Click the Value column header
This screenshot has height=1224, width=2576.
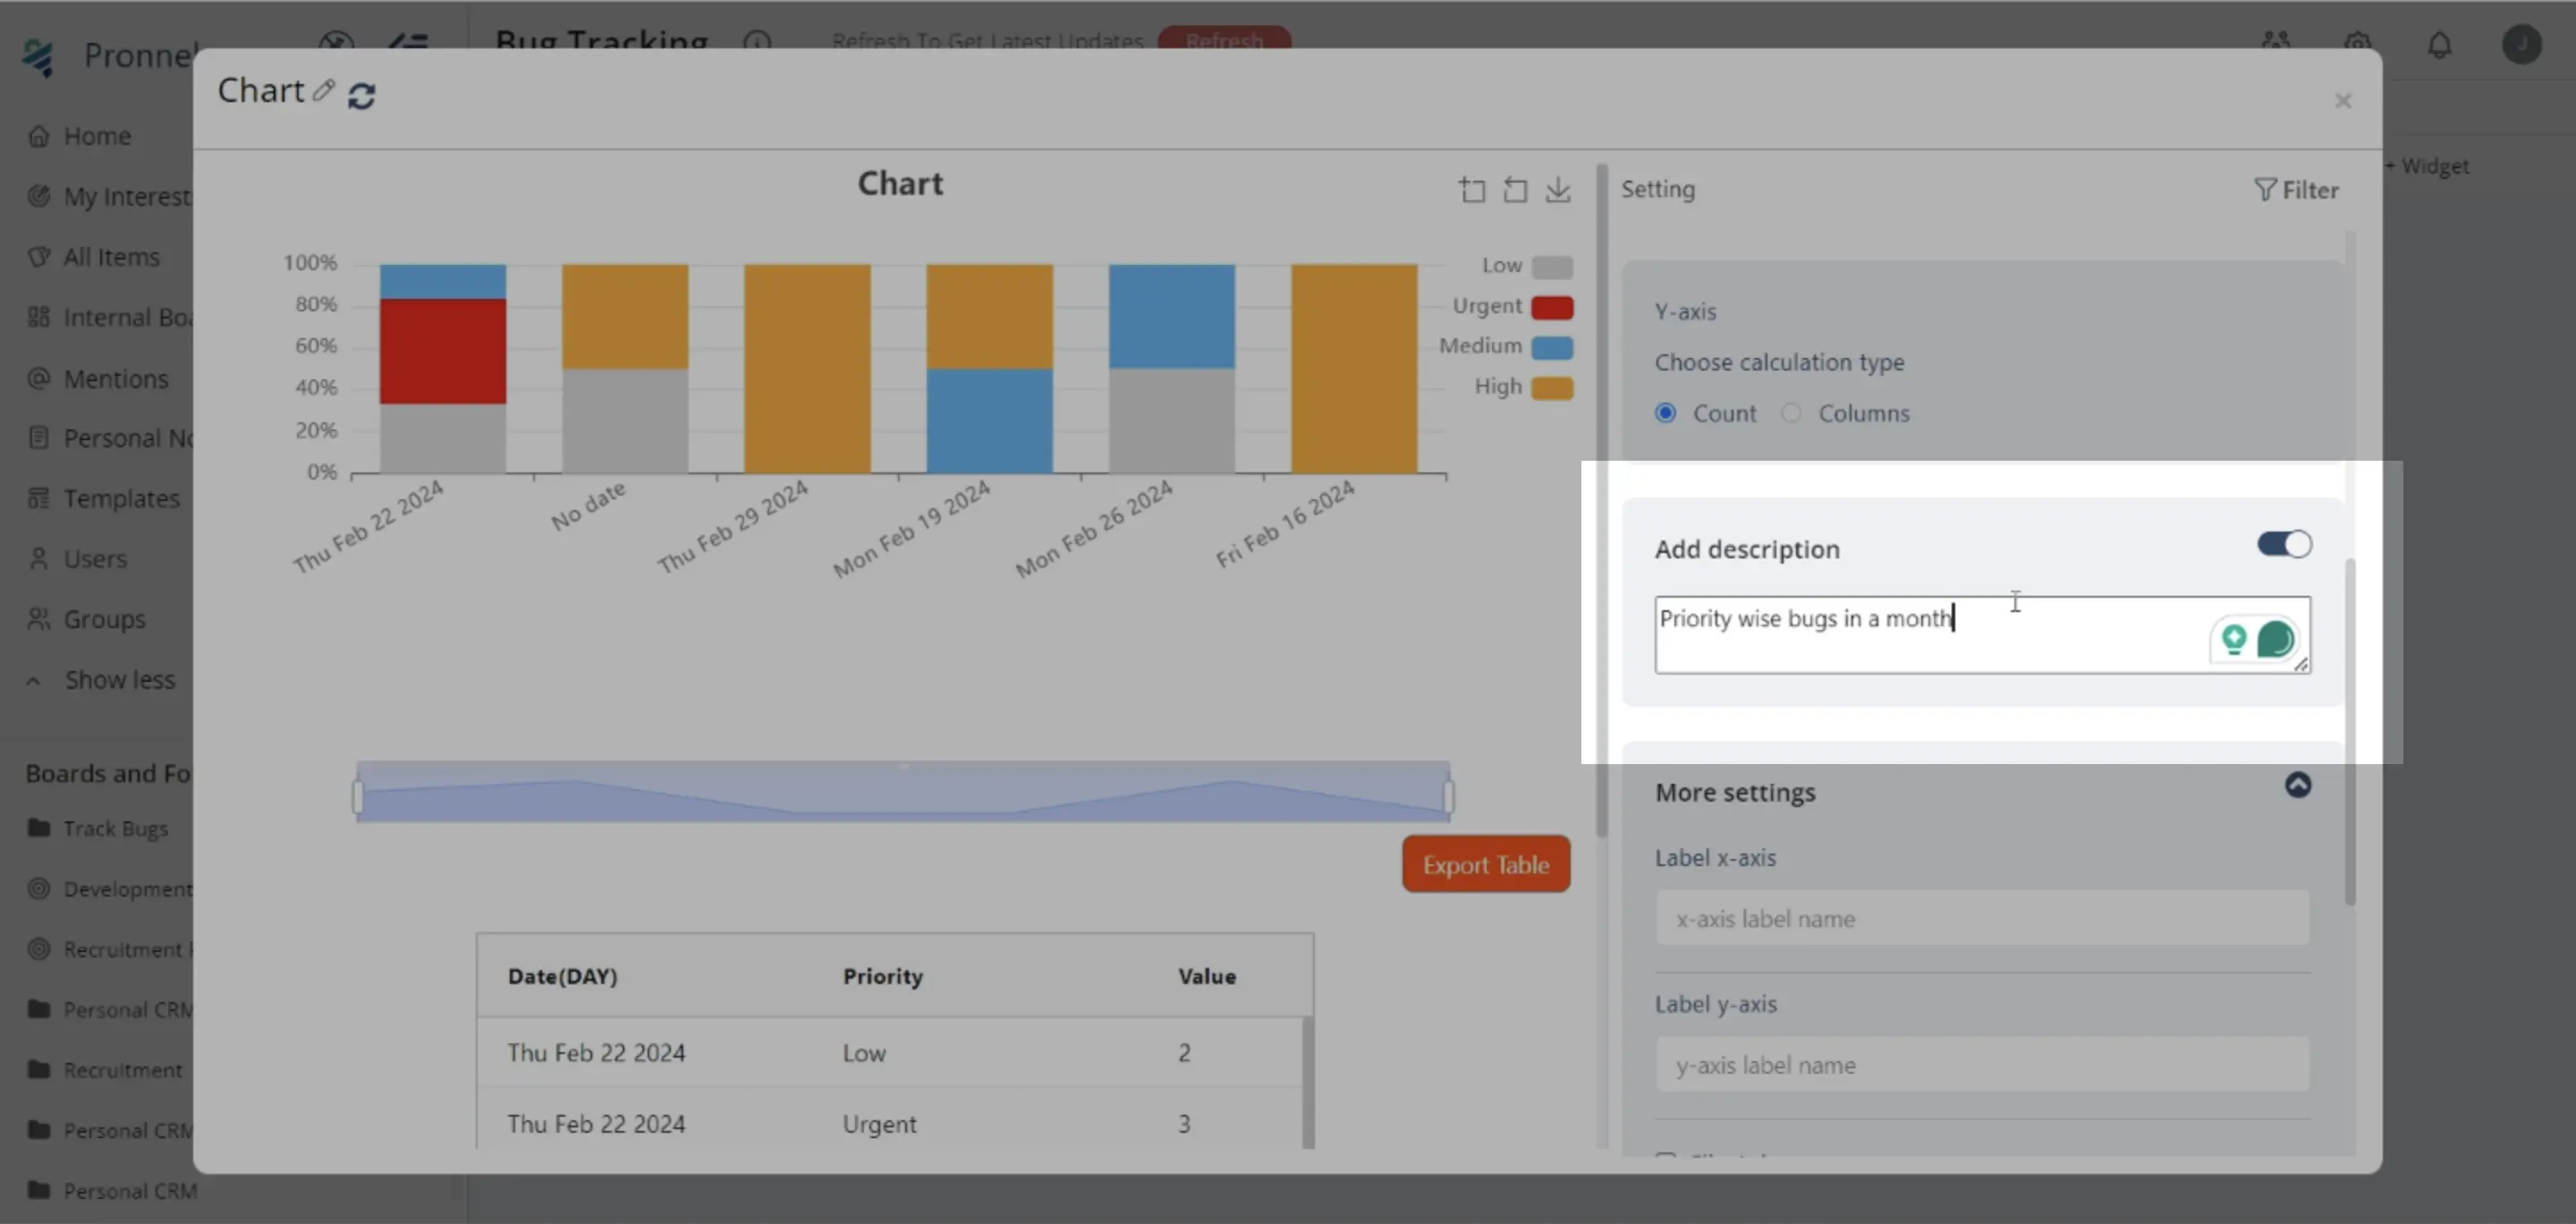coord(1206,977)
